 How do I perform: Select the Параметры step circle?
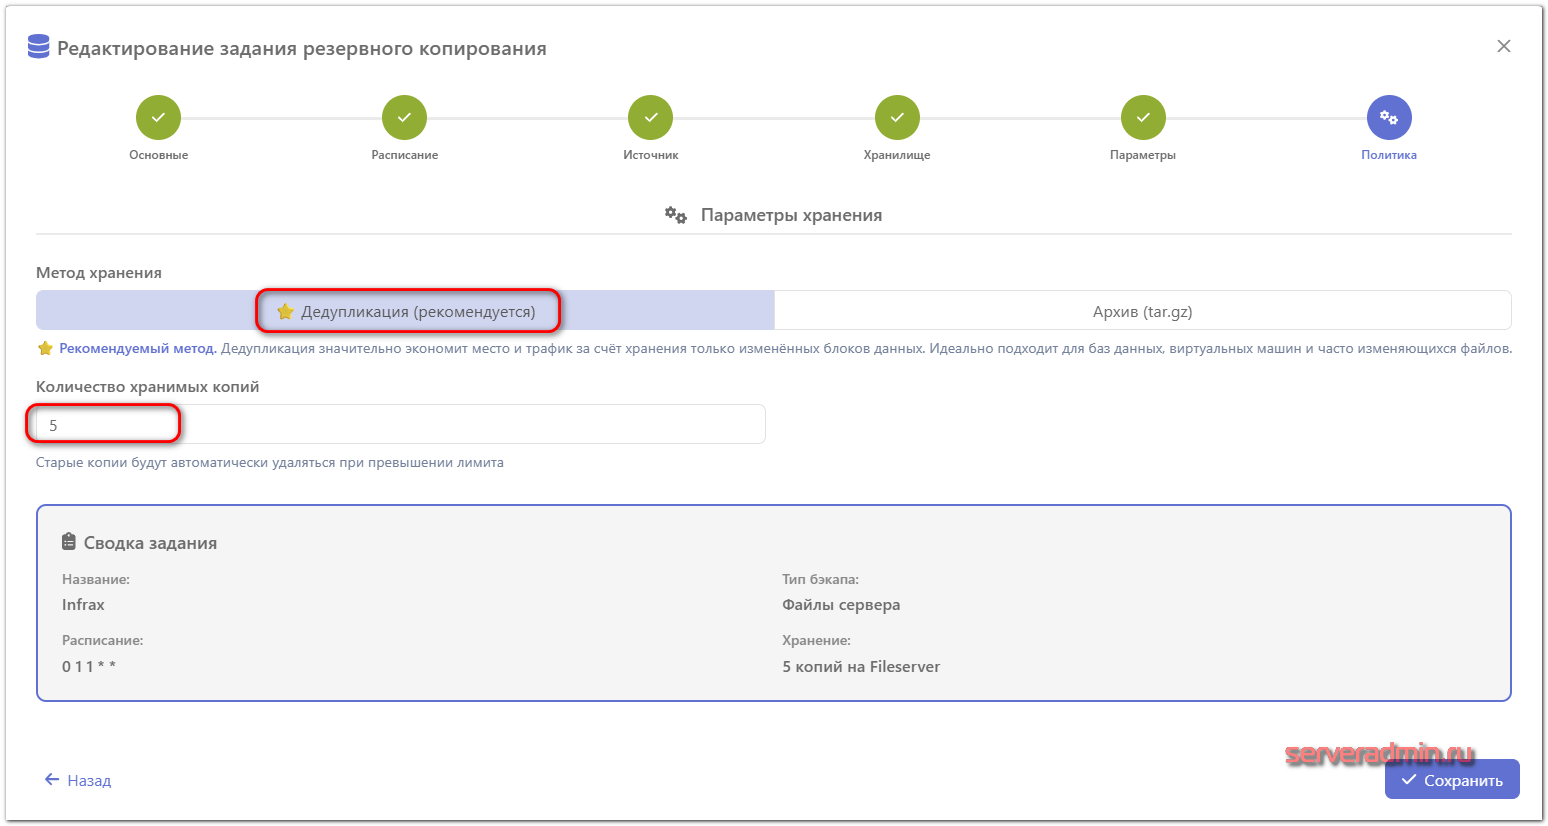pyautogui.click(x=1143, y=118)
